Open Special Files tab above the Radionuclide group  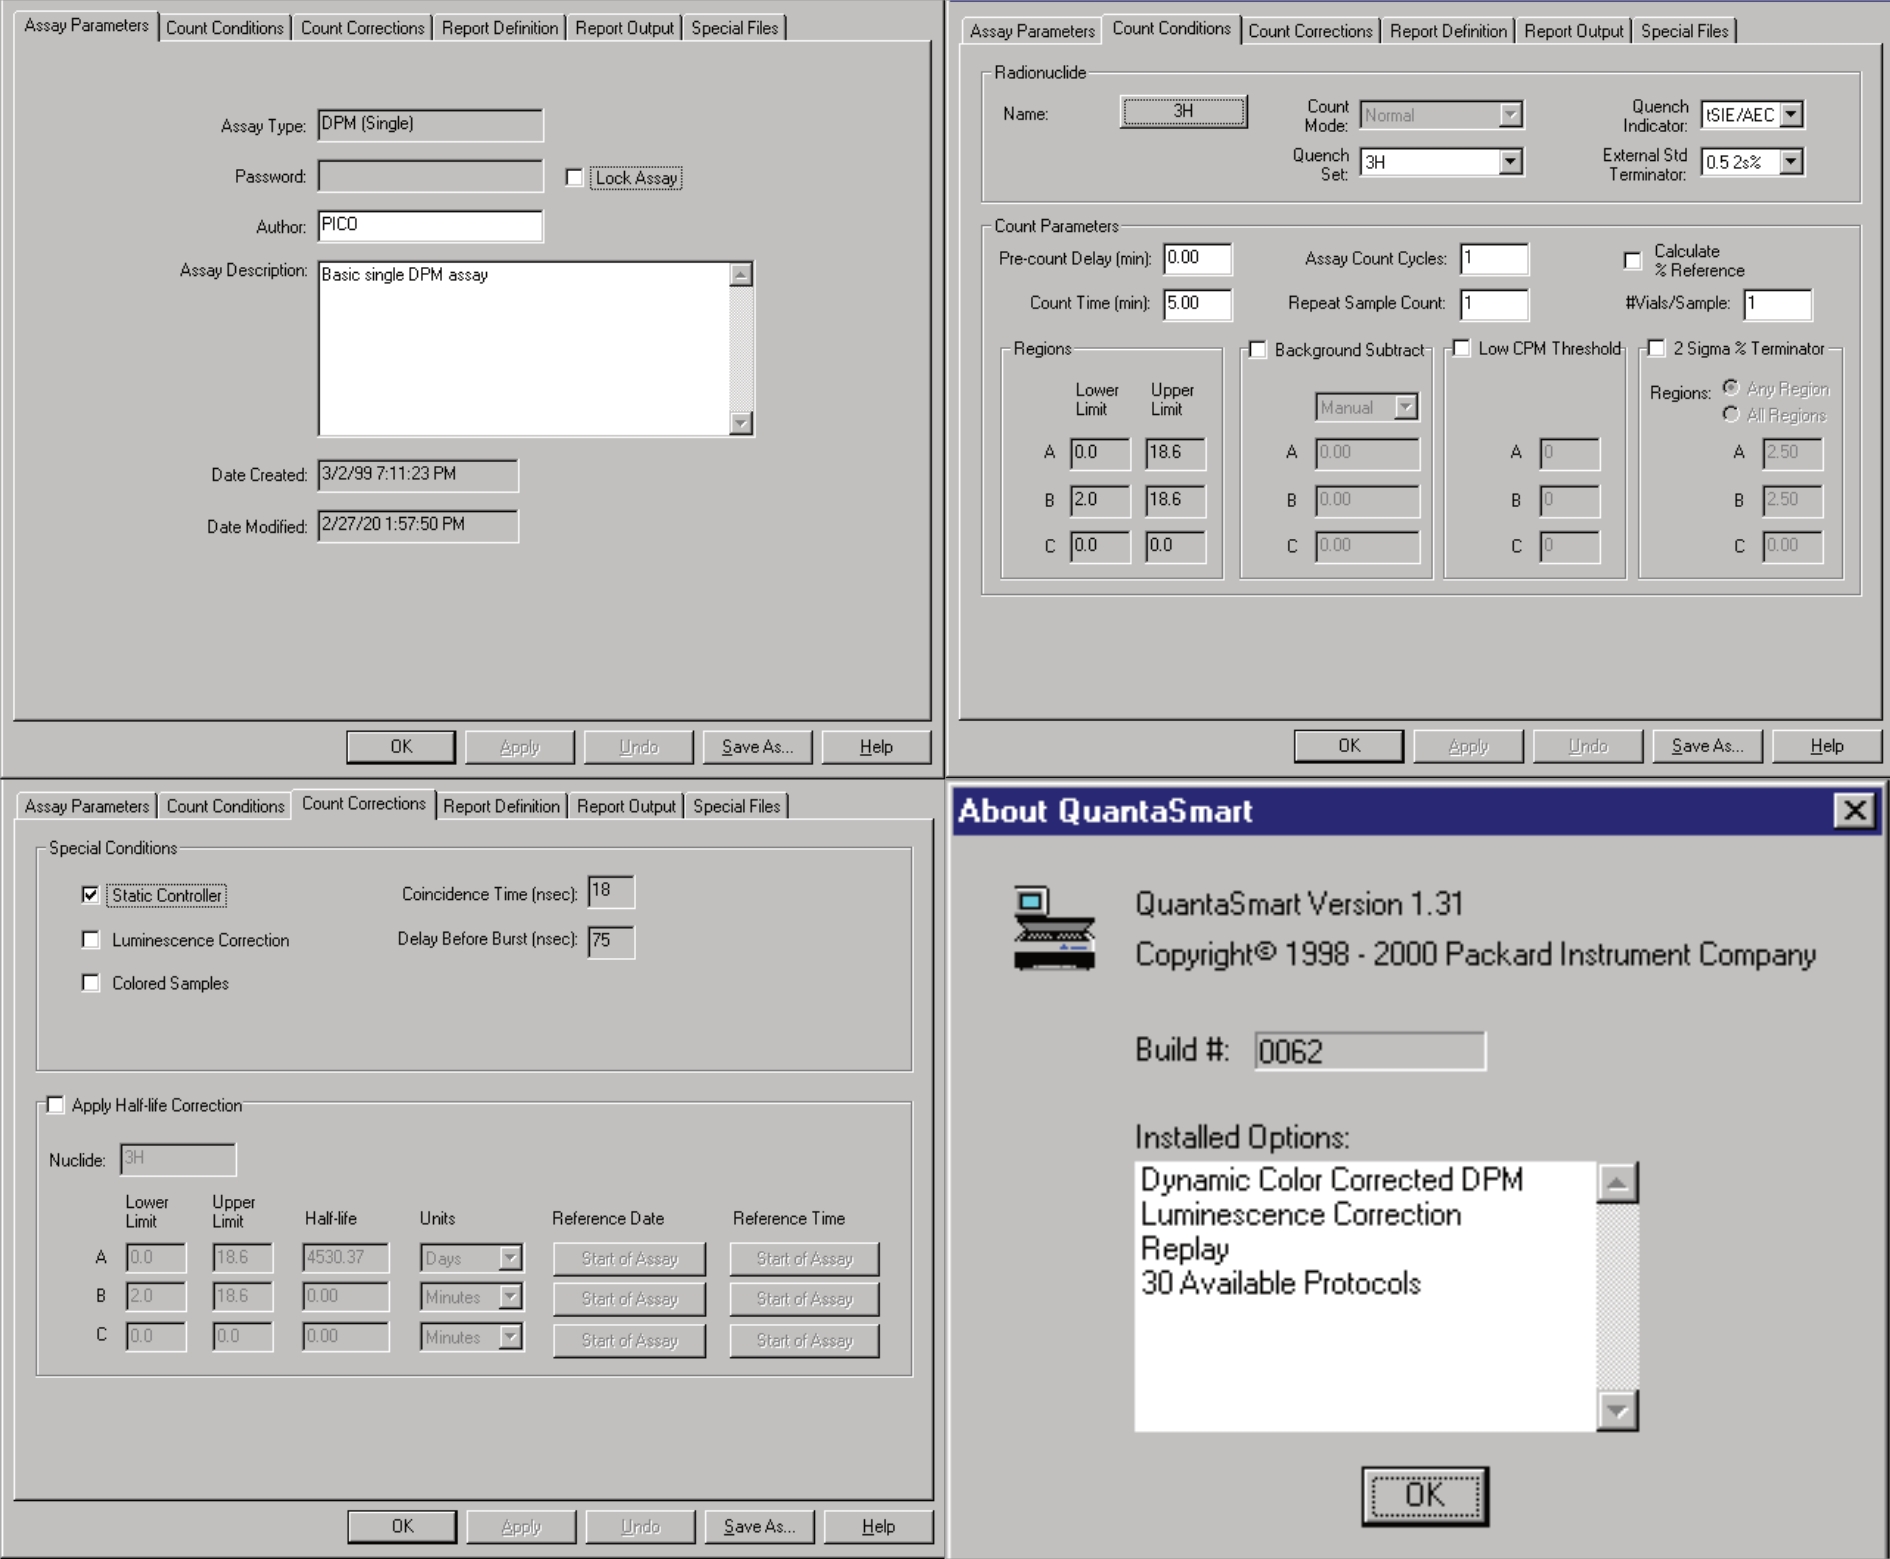pos(1684,31)
